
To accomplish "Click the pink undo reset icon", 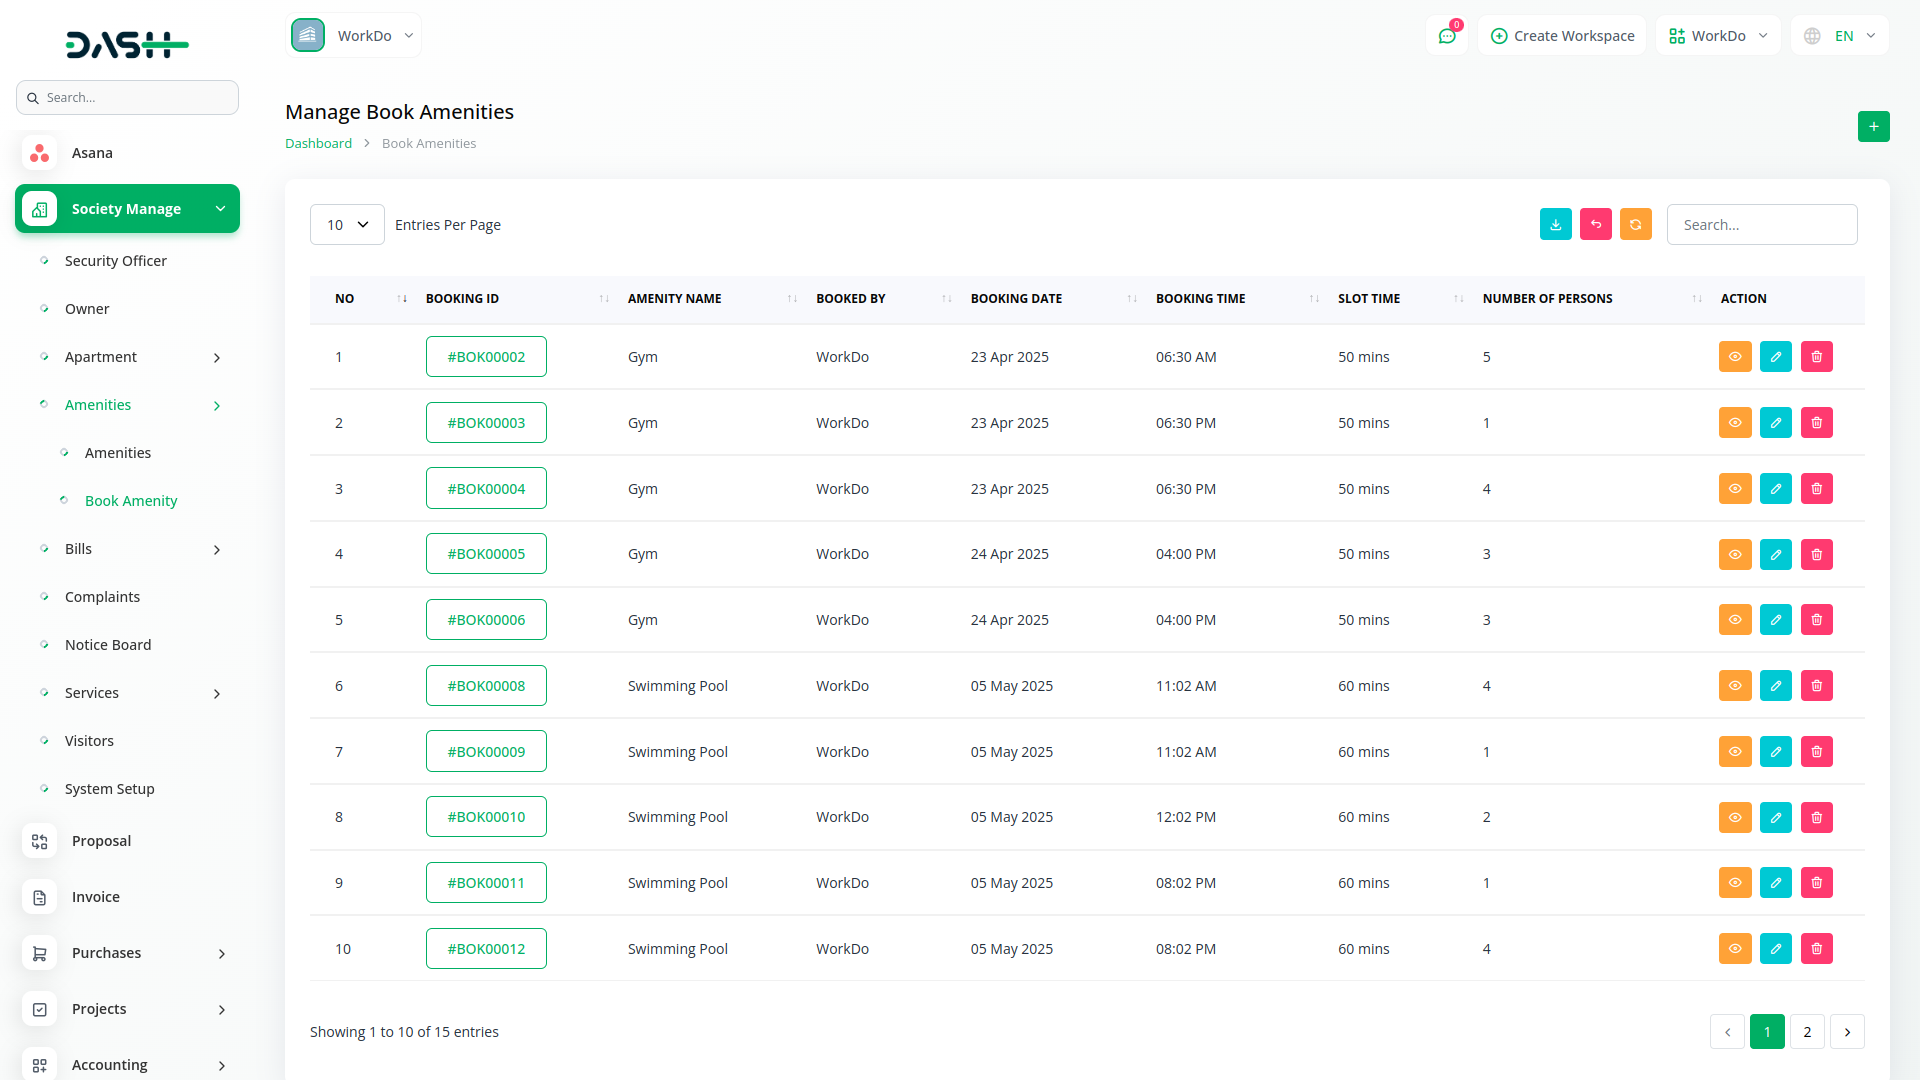I will 1595,225.
